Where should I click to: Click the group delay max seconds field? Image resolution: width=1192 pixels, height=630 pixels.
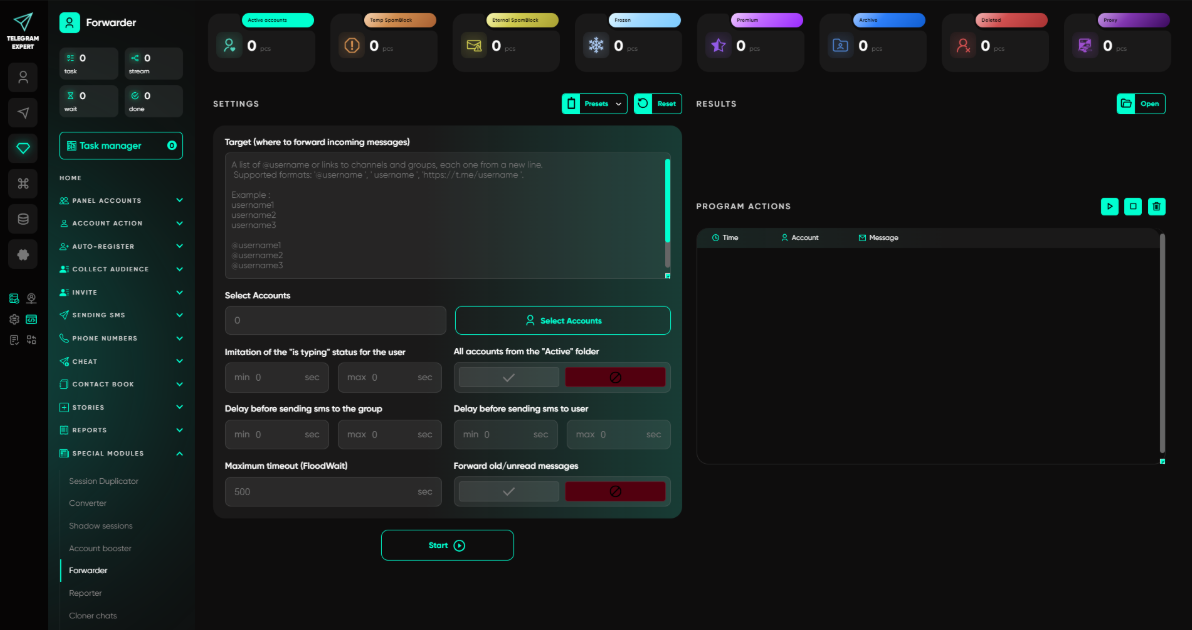click(390, 435)
